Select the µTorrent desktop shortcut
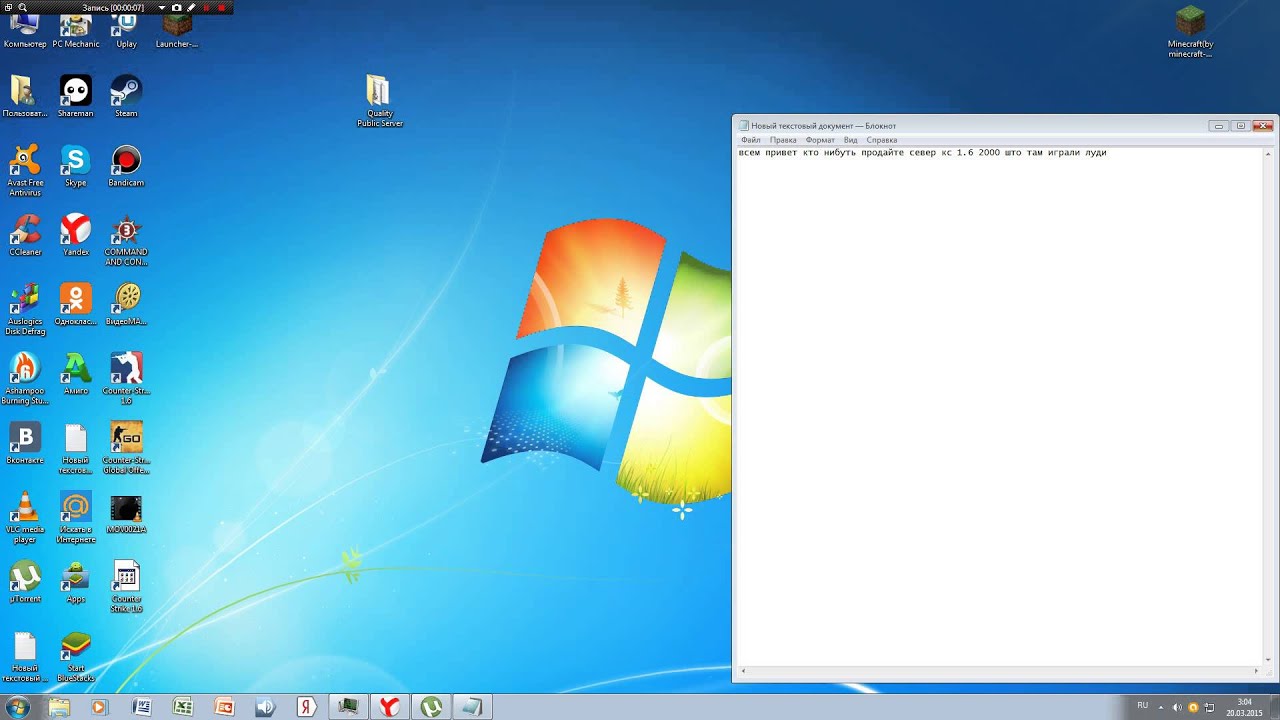 coord(25,581)
